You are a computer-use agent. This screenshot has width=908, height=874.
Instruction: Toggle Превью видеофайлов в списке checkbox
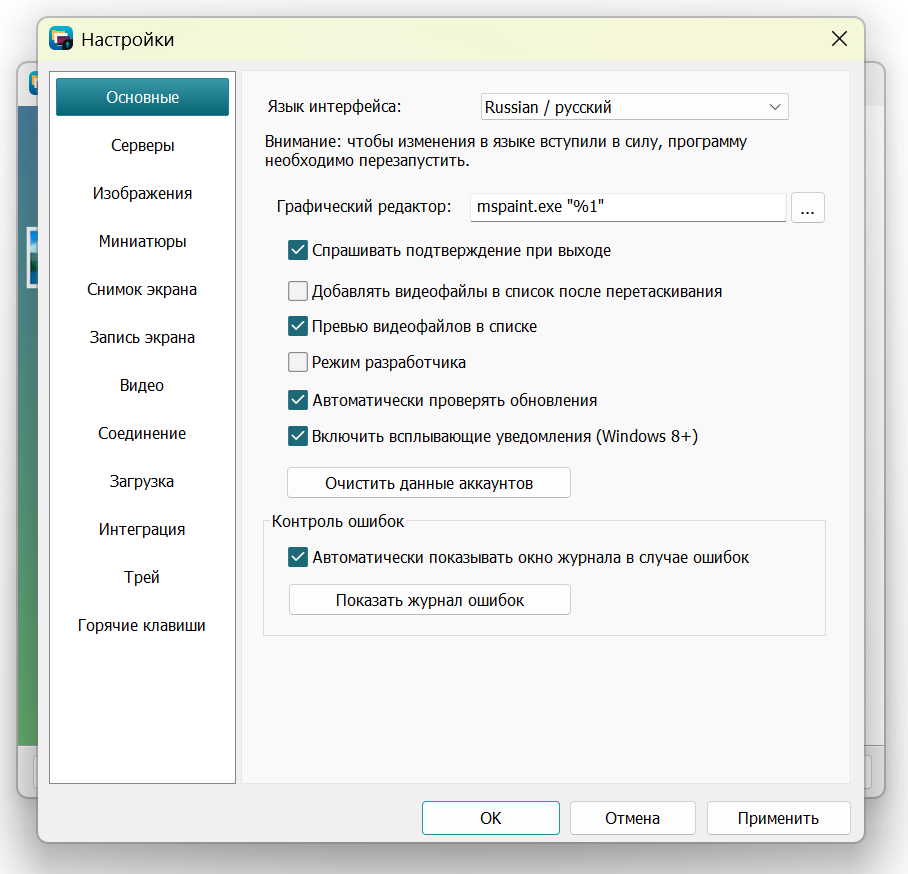click(298, 326)
